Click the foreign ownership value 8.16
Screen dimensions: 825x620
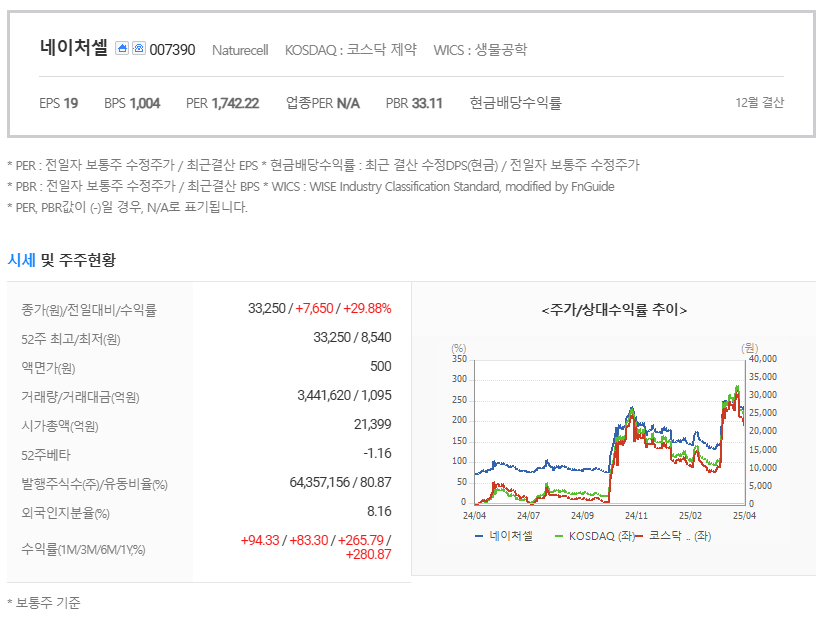pos(379,511)
